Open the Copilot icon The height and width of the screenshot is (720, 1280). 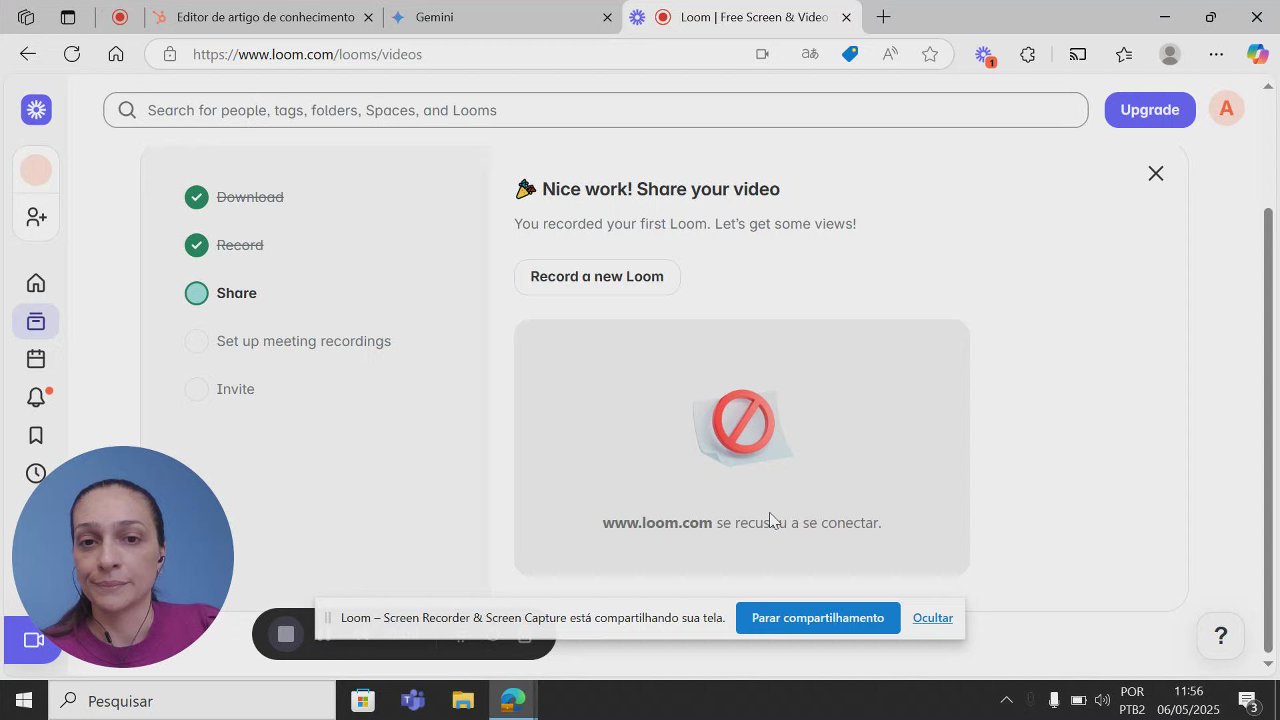coord(1257,54)
